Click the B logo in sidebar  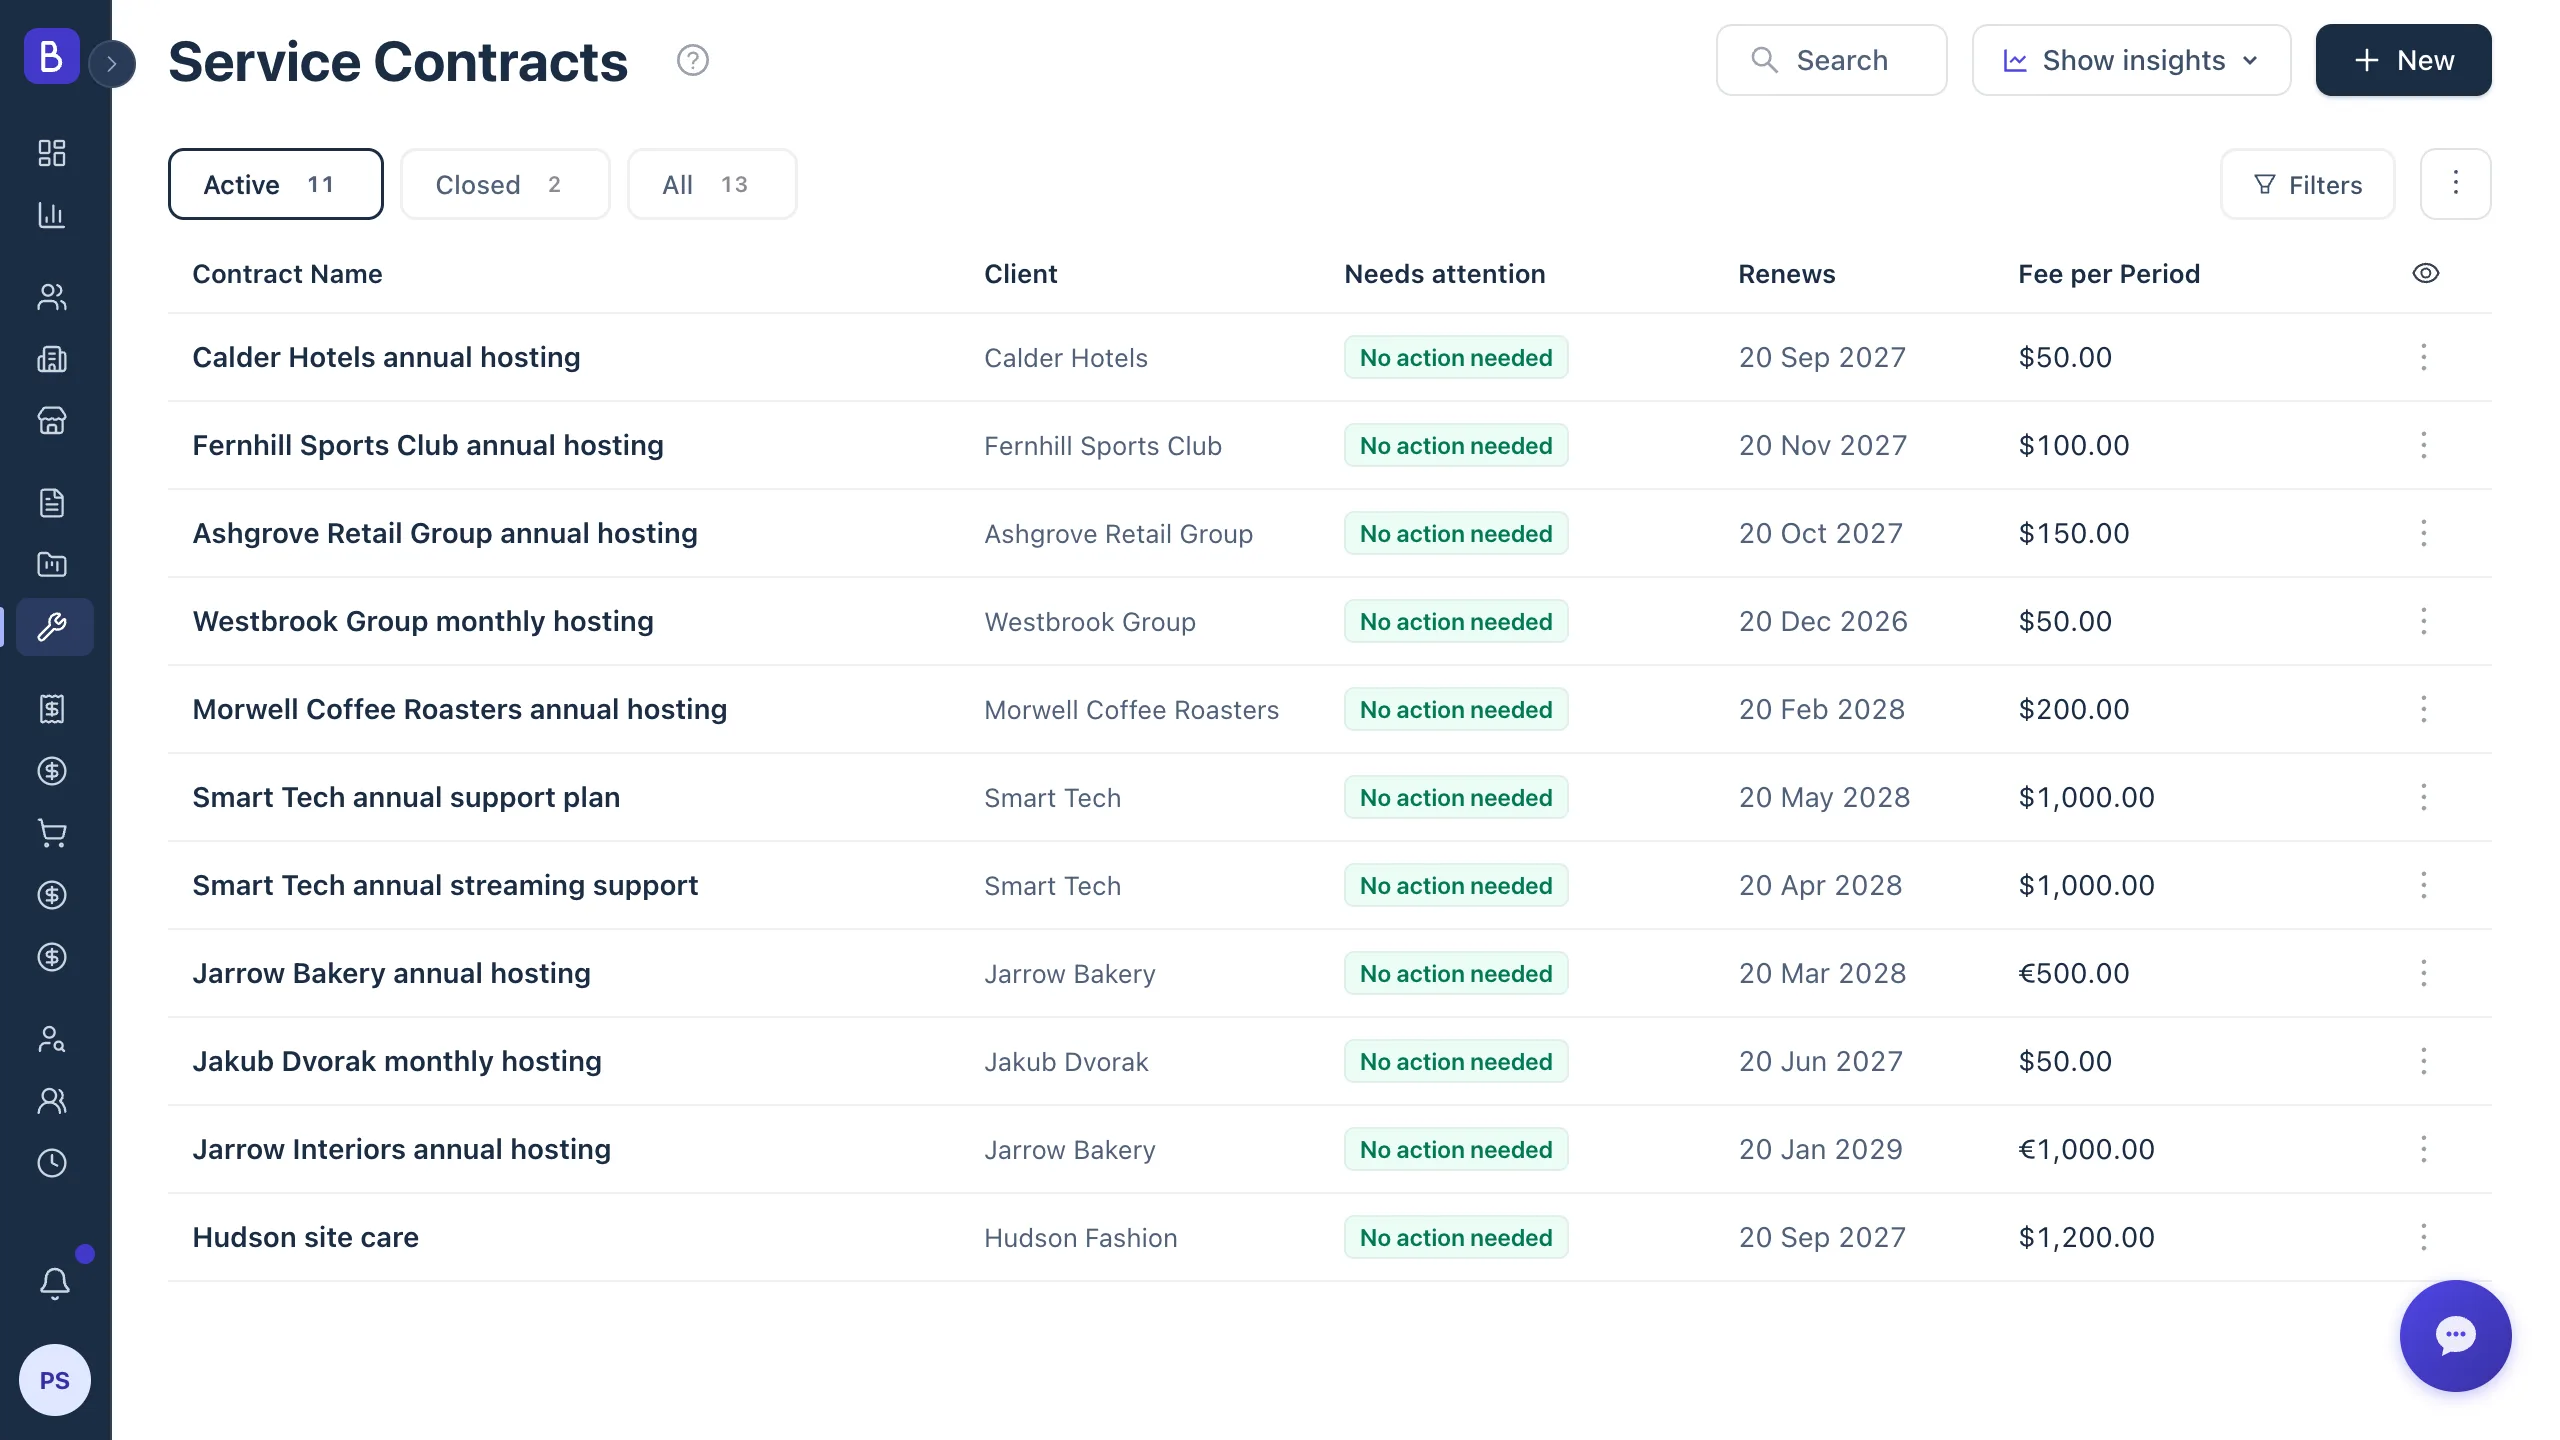tap(52, 56)
